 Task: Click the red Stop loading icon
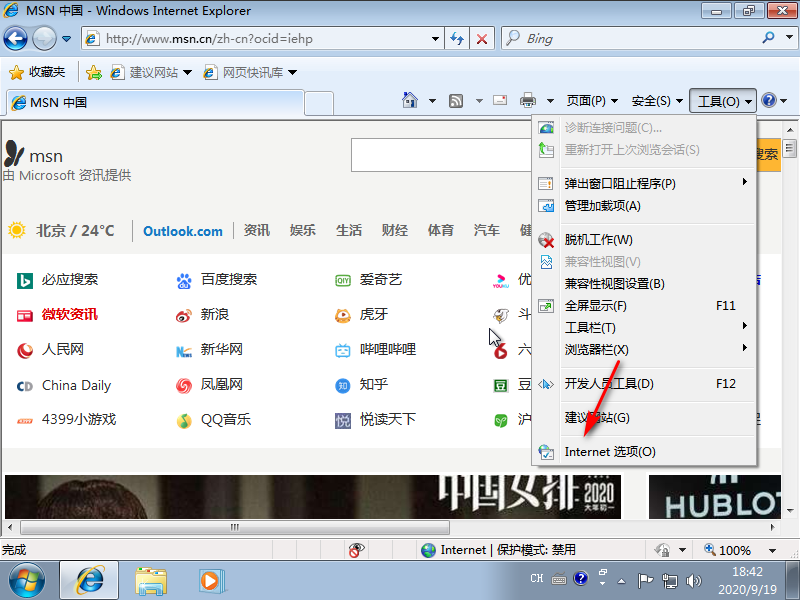click(482, 39)
